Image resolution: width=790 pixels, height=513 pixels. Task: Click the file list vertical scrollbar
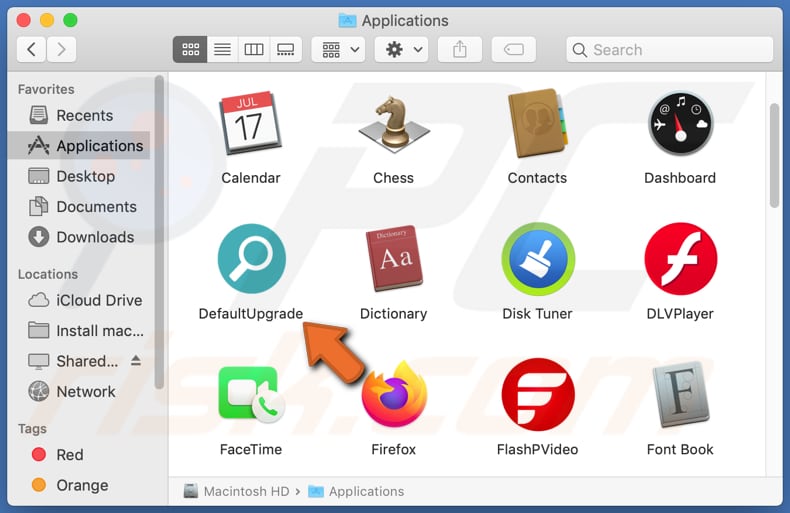pyautogui.click(x=774, y=155)
